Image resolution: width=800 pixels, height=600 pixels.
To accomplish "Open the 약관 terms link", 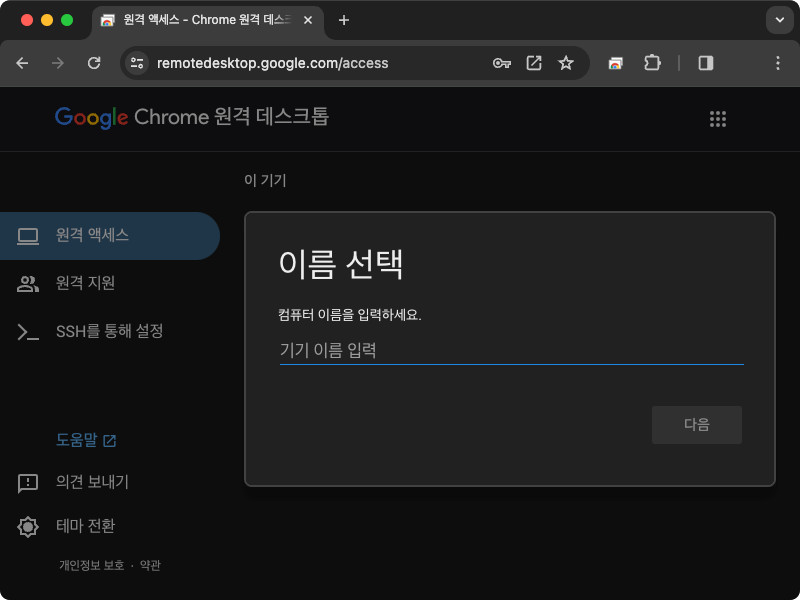I will point(150,565).
